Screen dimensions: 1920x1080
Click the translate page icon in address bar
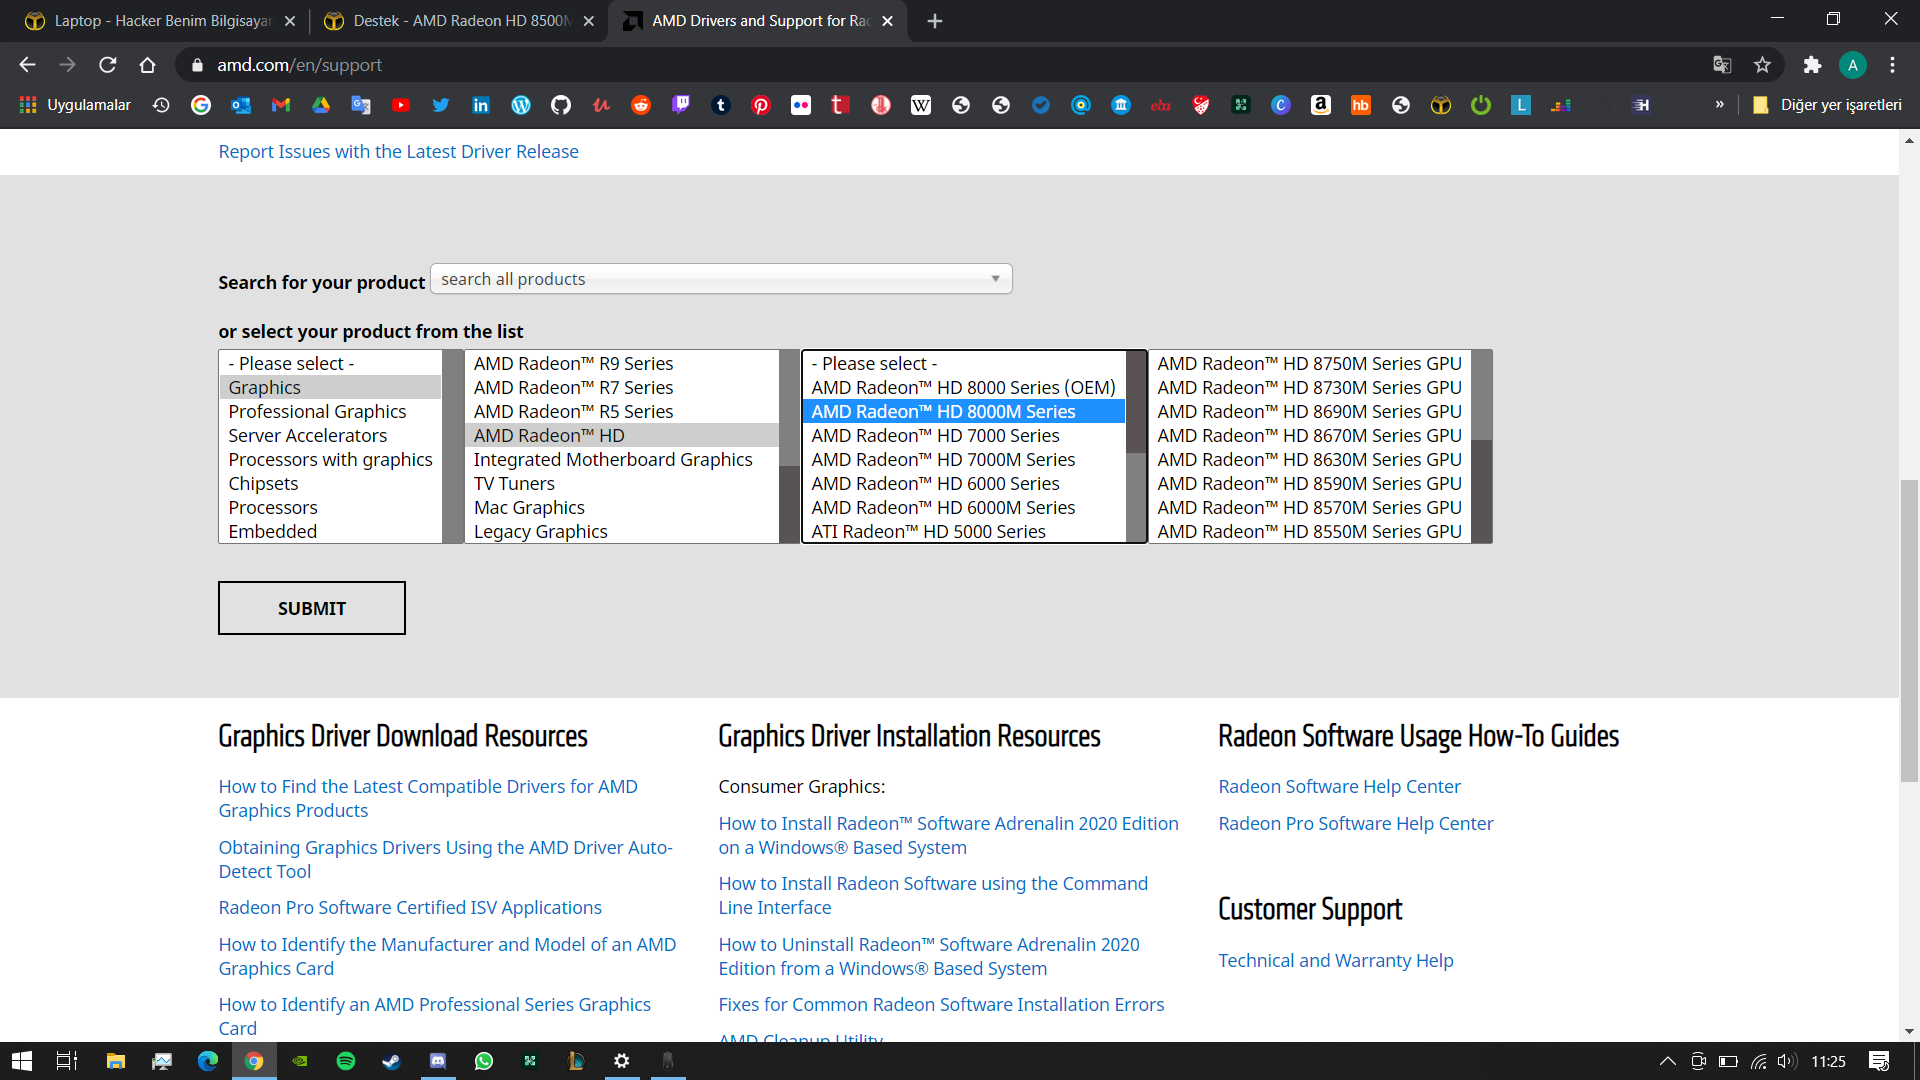pos(1722,65)
